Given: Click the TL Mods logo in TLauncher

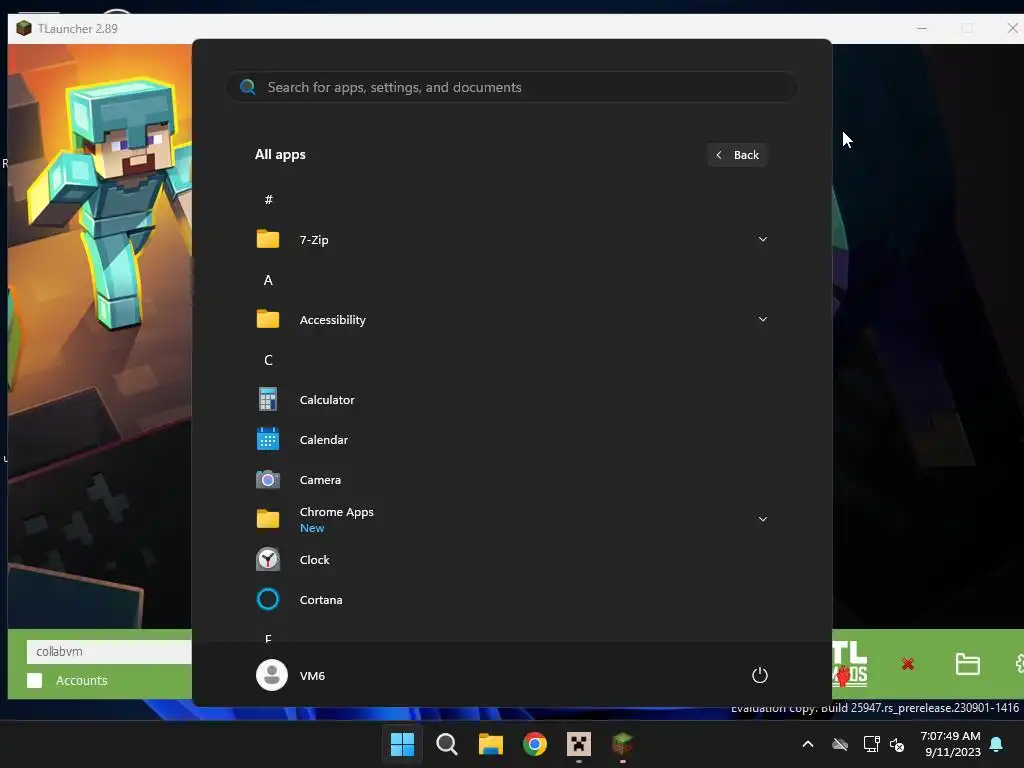Looking at the screenshot, I should click(850, 664).
